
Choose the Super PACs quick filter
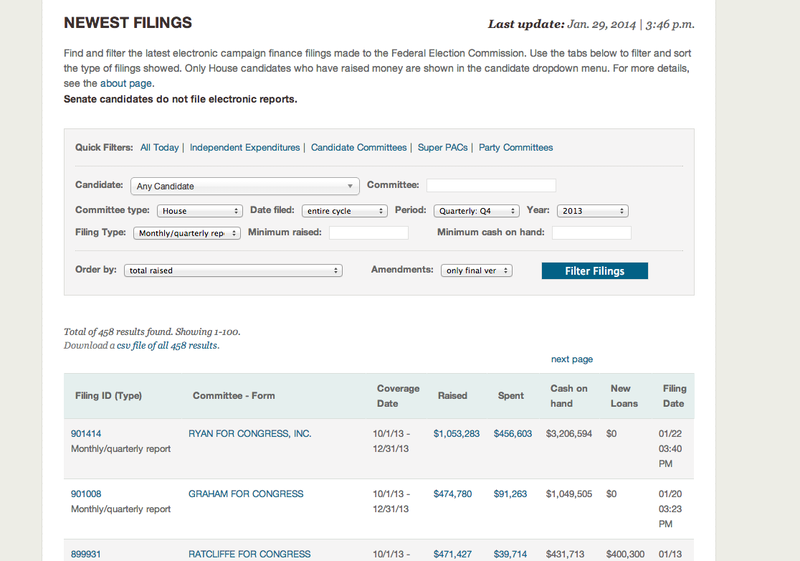[443, 148]
